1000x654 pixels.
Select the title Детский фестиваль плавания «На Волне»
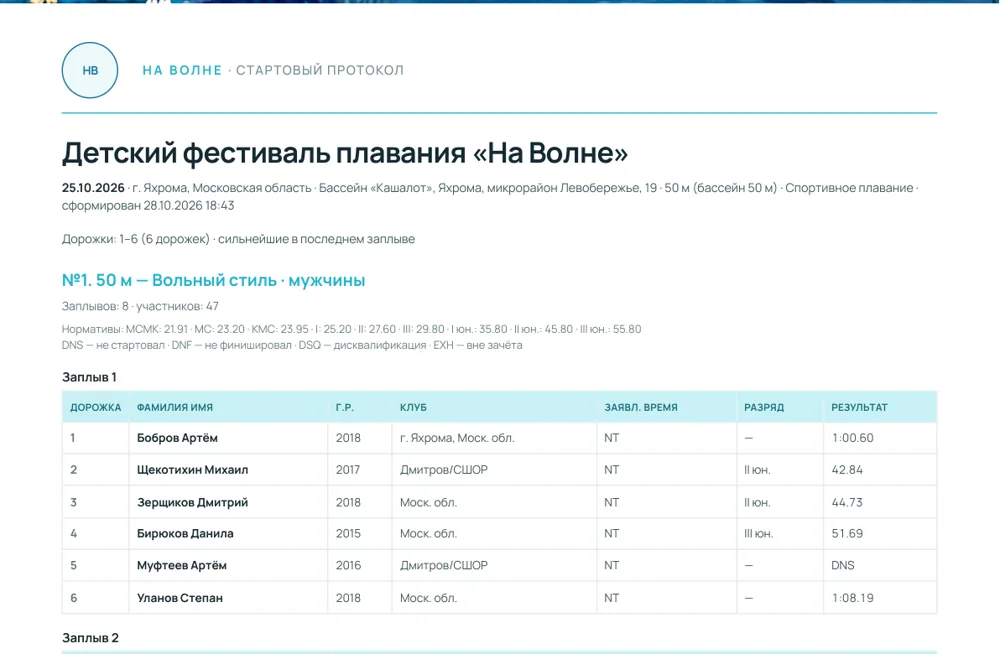(345, 153)
